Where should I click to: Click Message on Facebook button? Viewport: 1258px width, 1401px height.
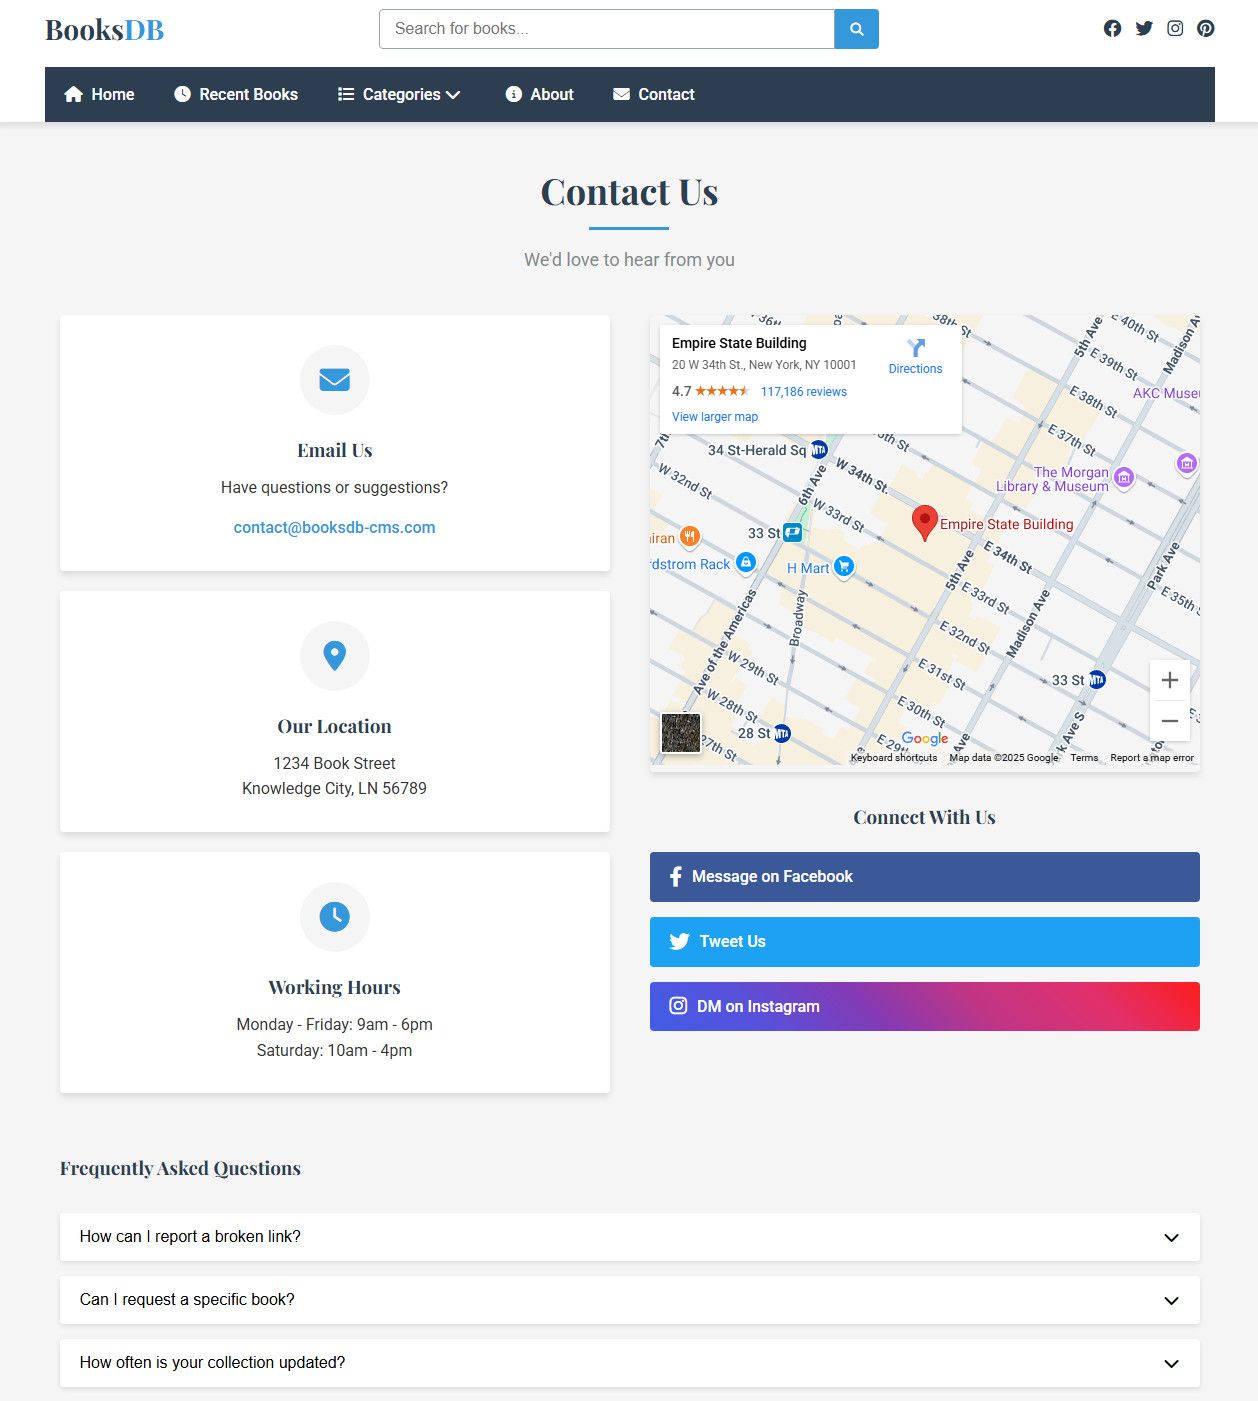coord(925,877)
